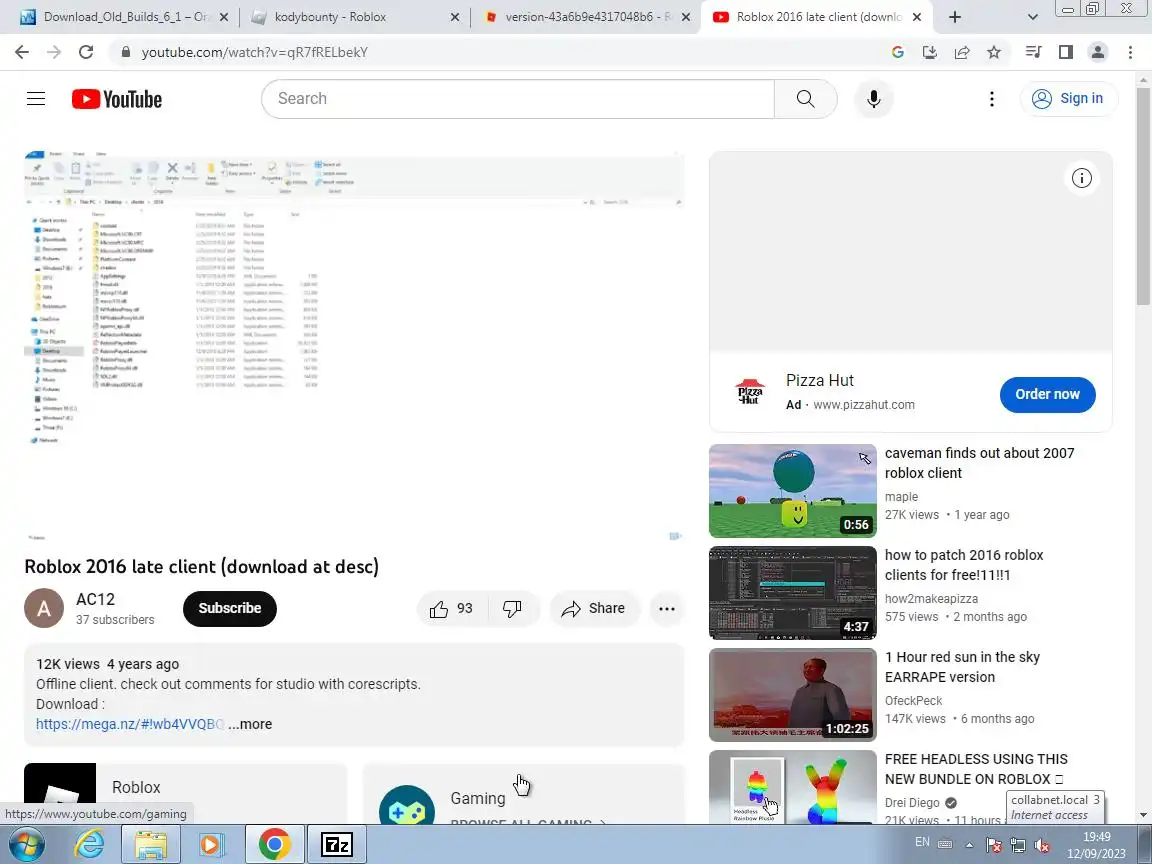The image size is (1152, 864).
Task: Open more actions ellipsis under video
Action: point(666,608)
